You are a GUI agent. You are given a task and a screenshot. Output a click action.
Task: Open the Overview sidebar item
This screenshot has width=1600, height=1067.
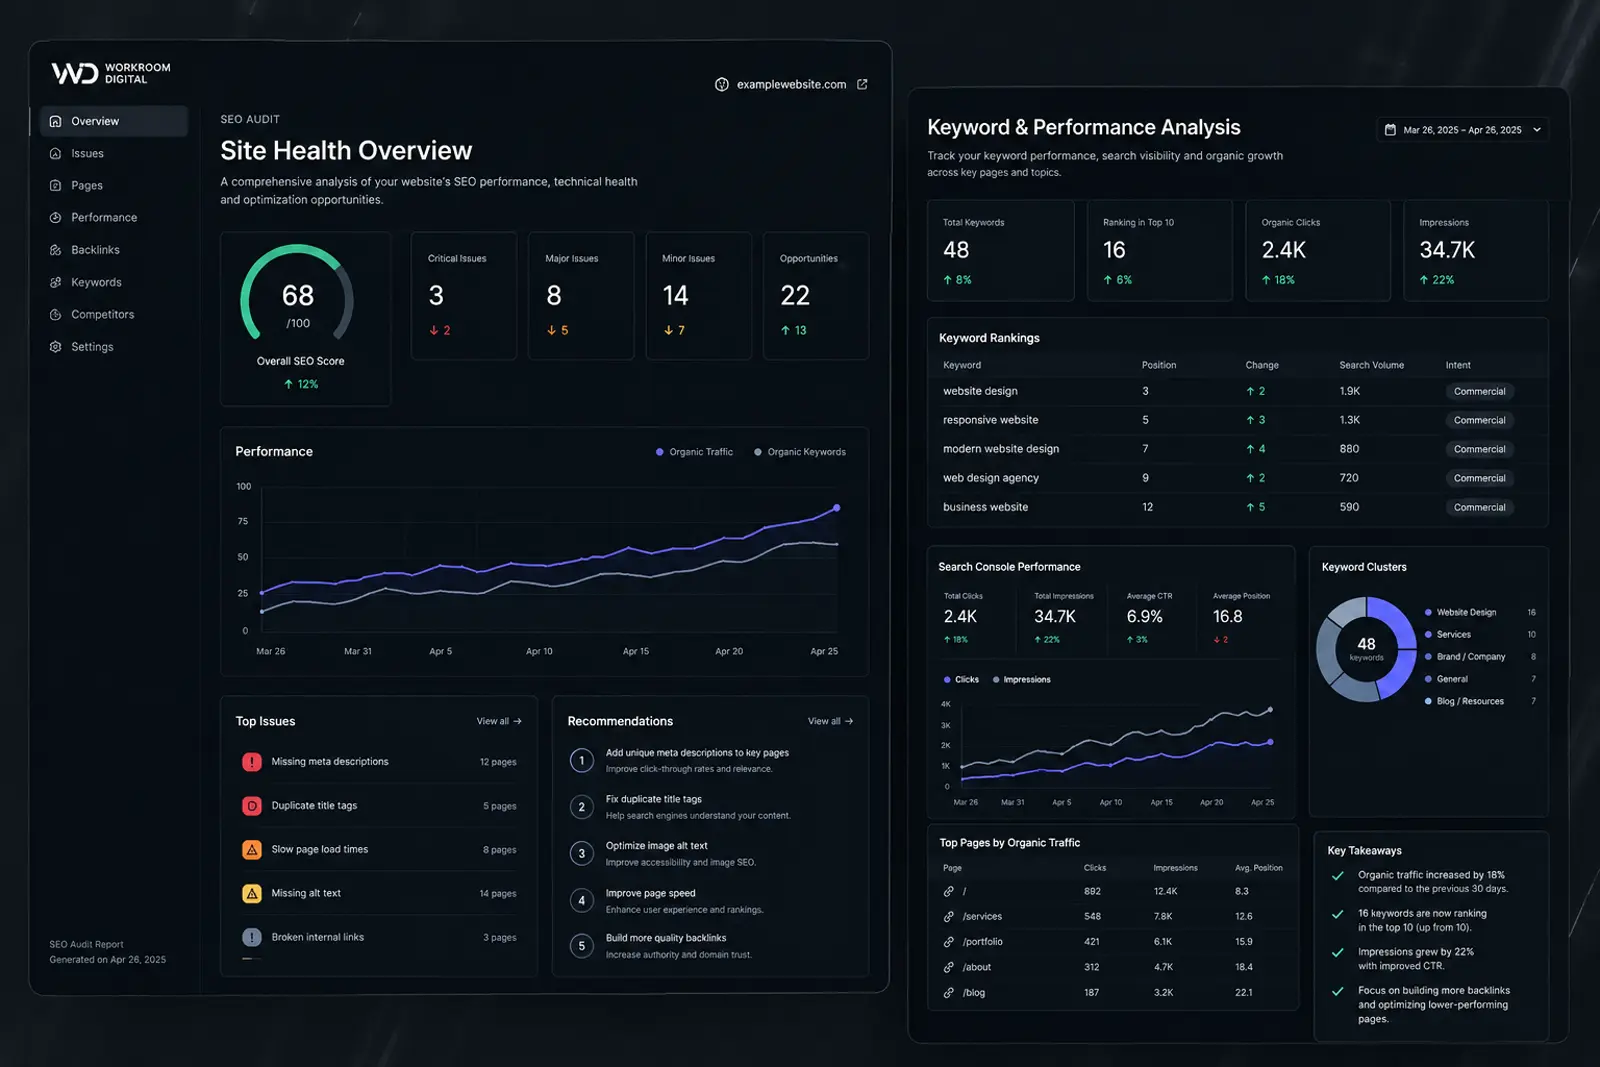click(x=113, y=121)
